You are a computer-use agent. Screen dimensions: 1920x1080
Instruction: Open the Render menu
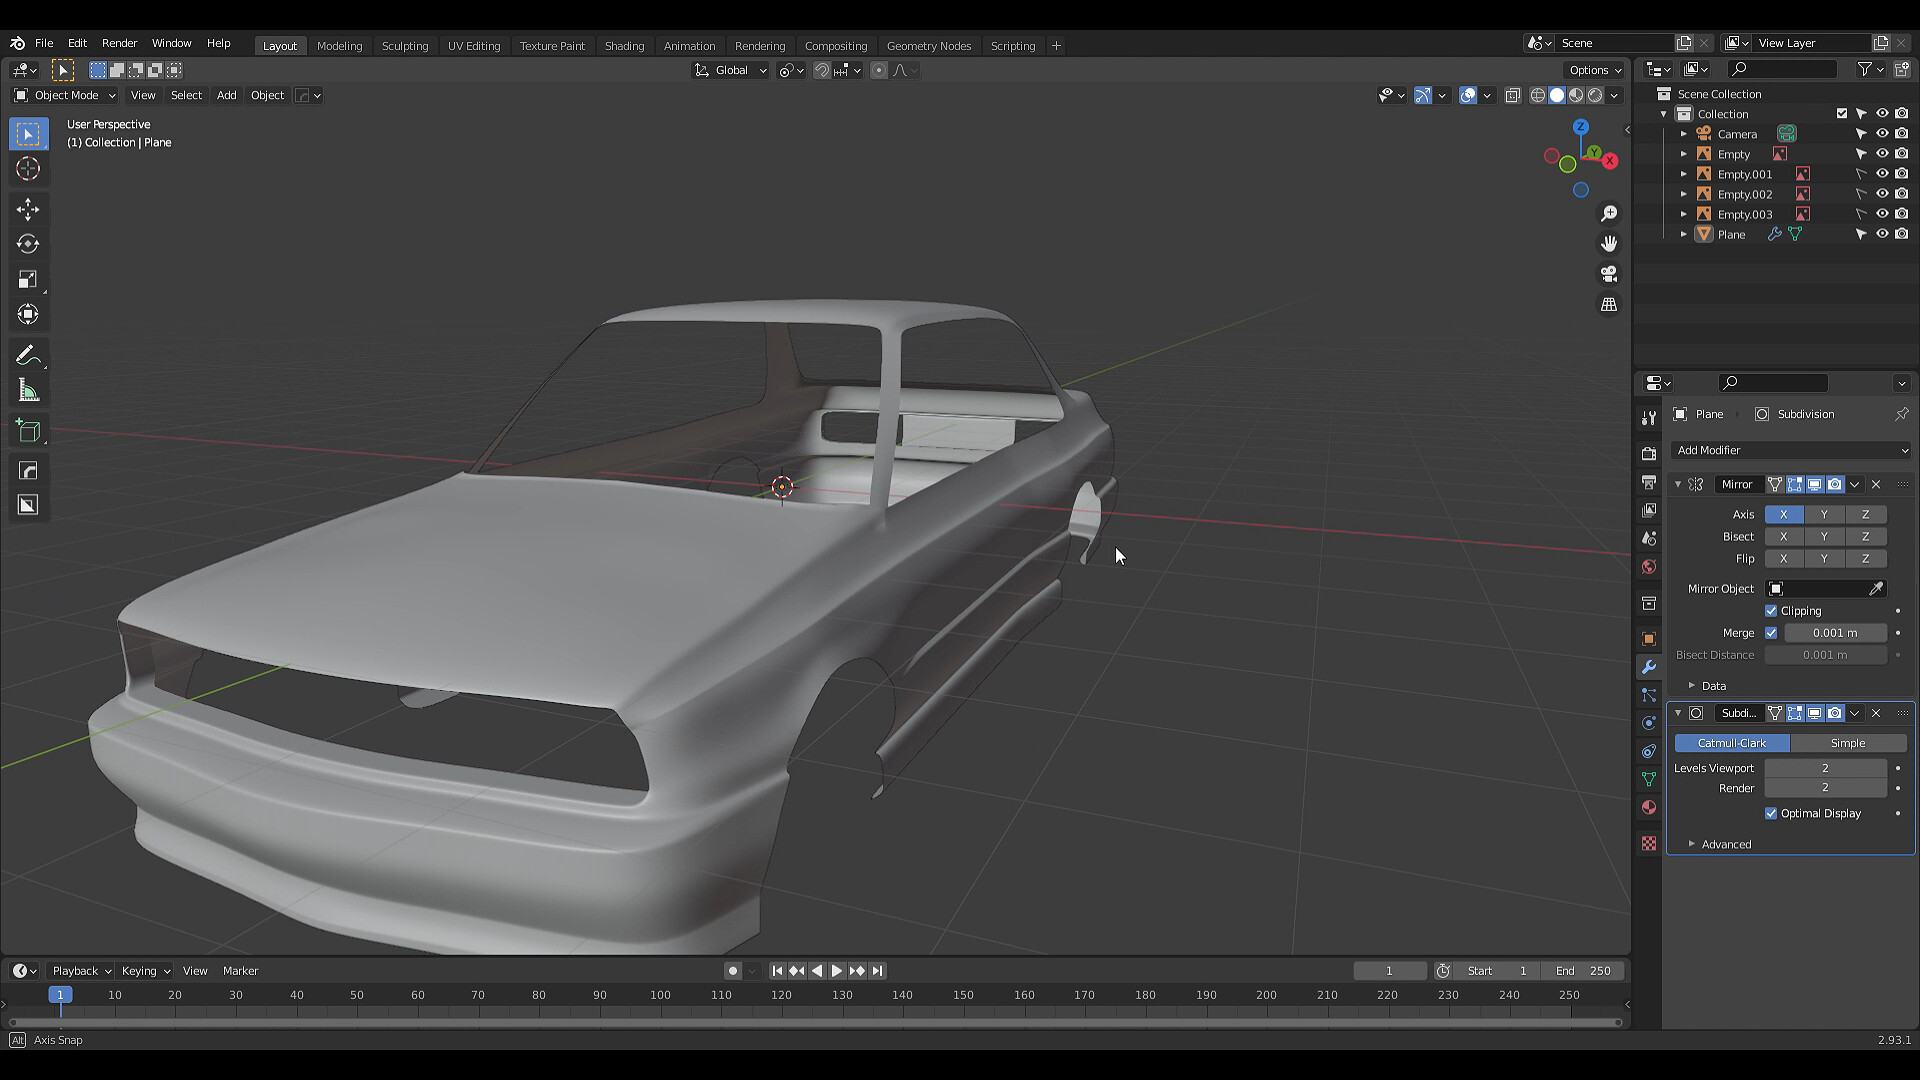(119, 43)
